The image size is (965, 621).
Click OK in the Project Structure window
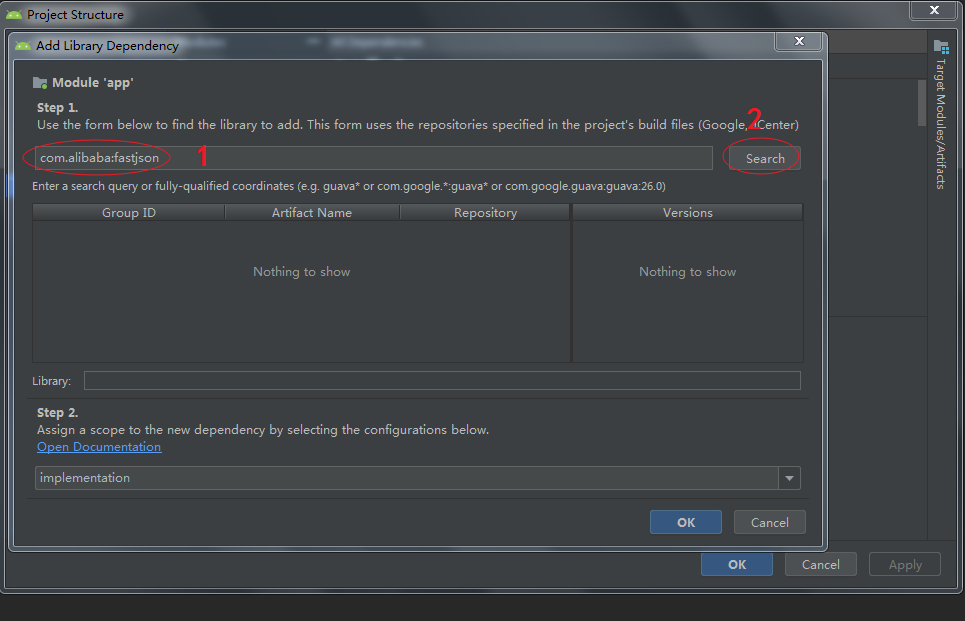click(736, 563)
